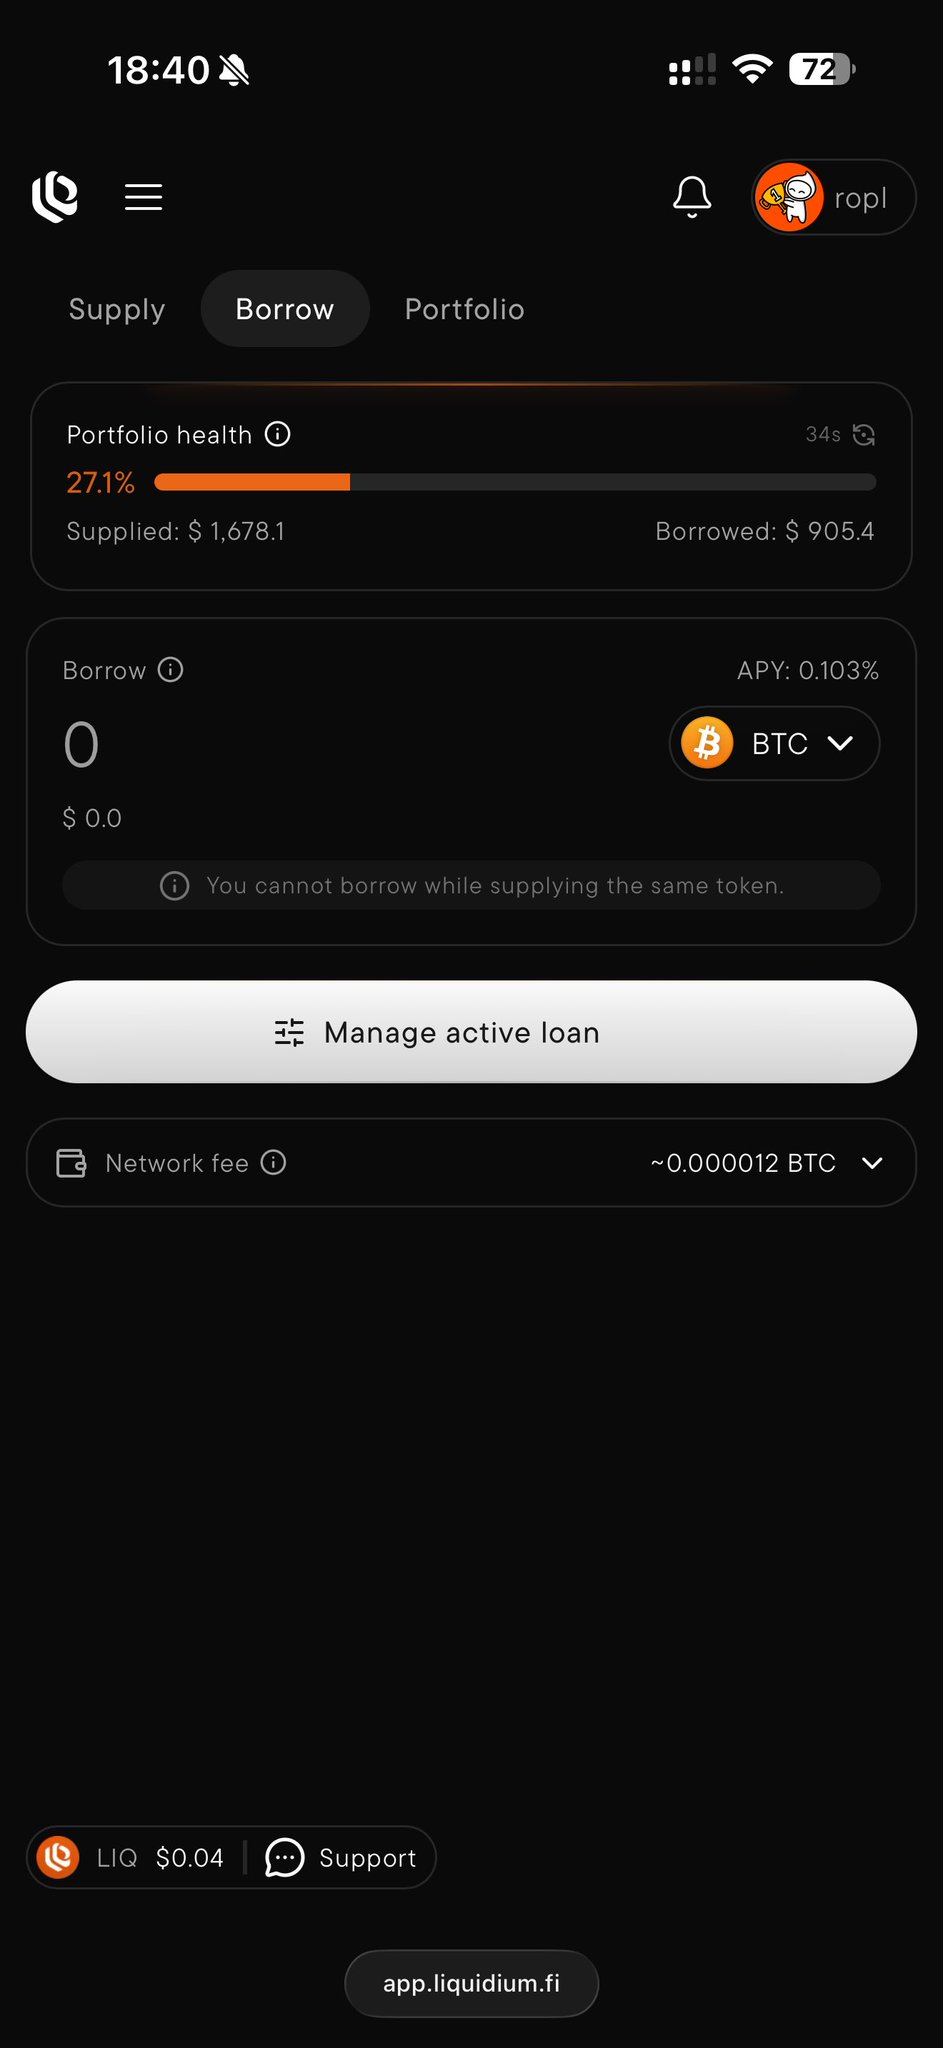The height and width of the screenshot is (2048, 943).
Task: Switch to the Portfolio tab
Action: (x=464, y=309)
